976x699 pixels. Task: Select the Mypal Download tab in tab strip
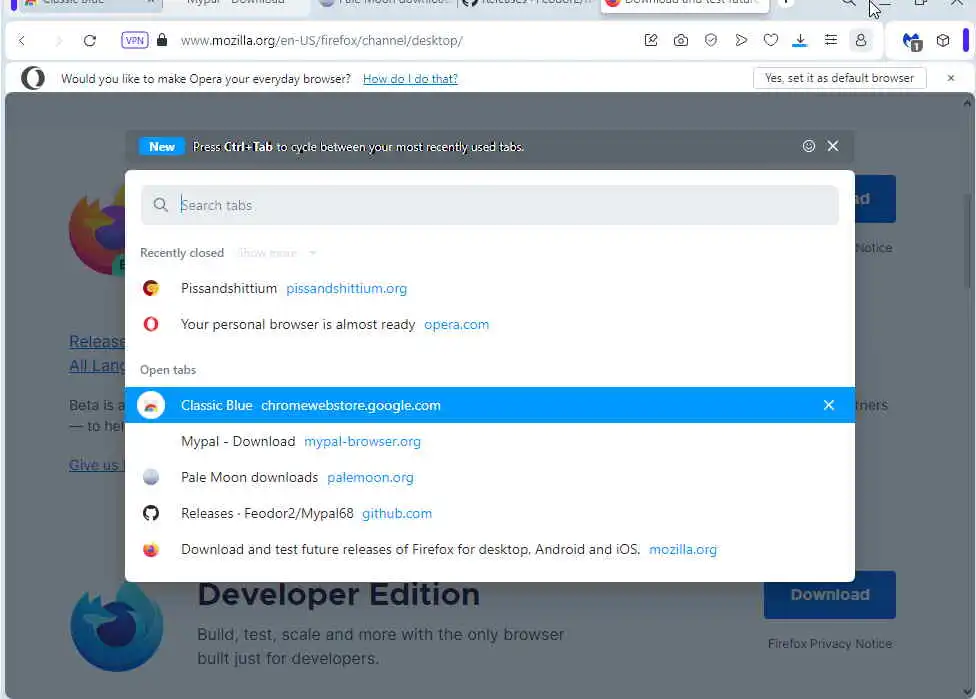(235, 4)
